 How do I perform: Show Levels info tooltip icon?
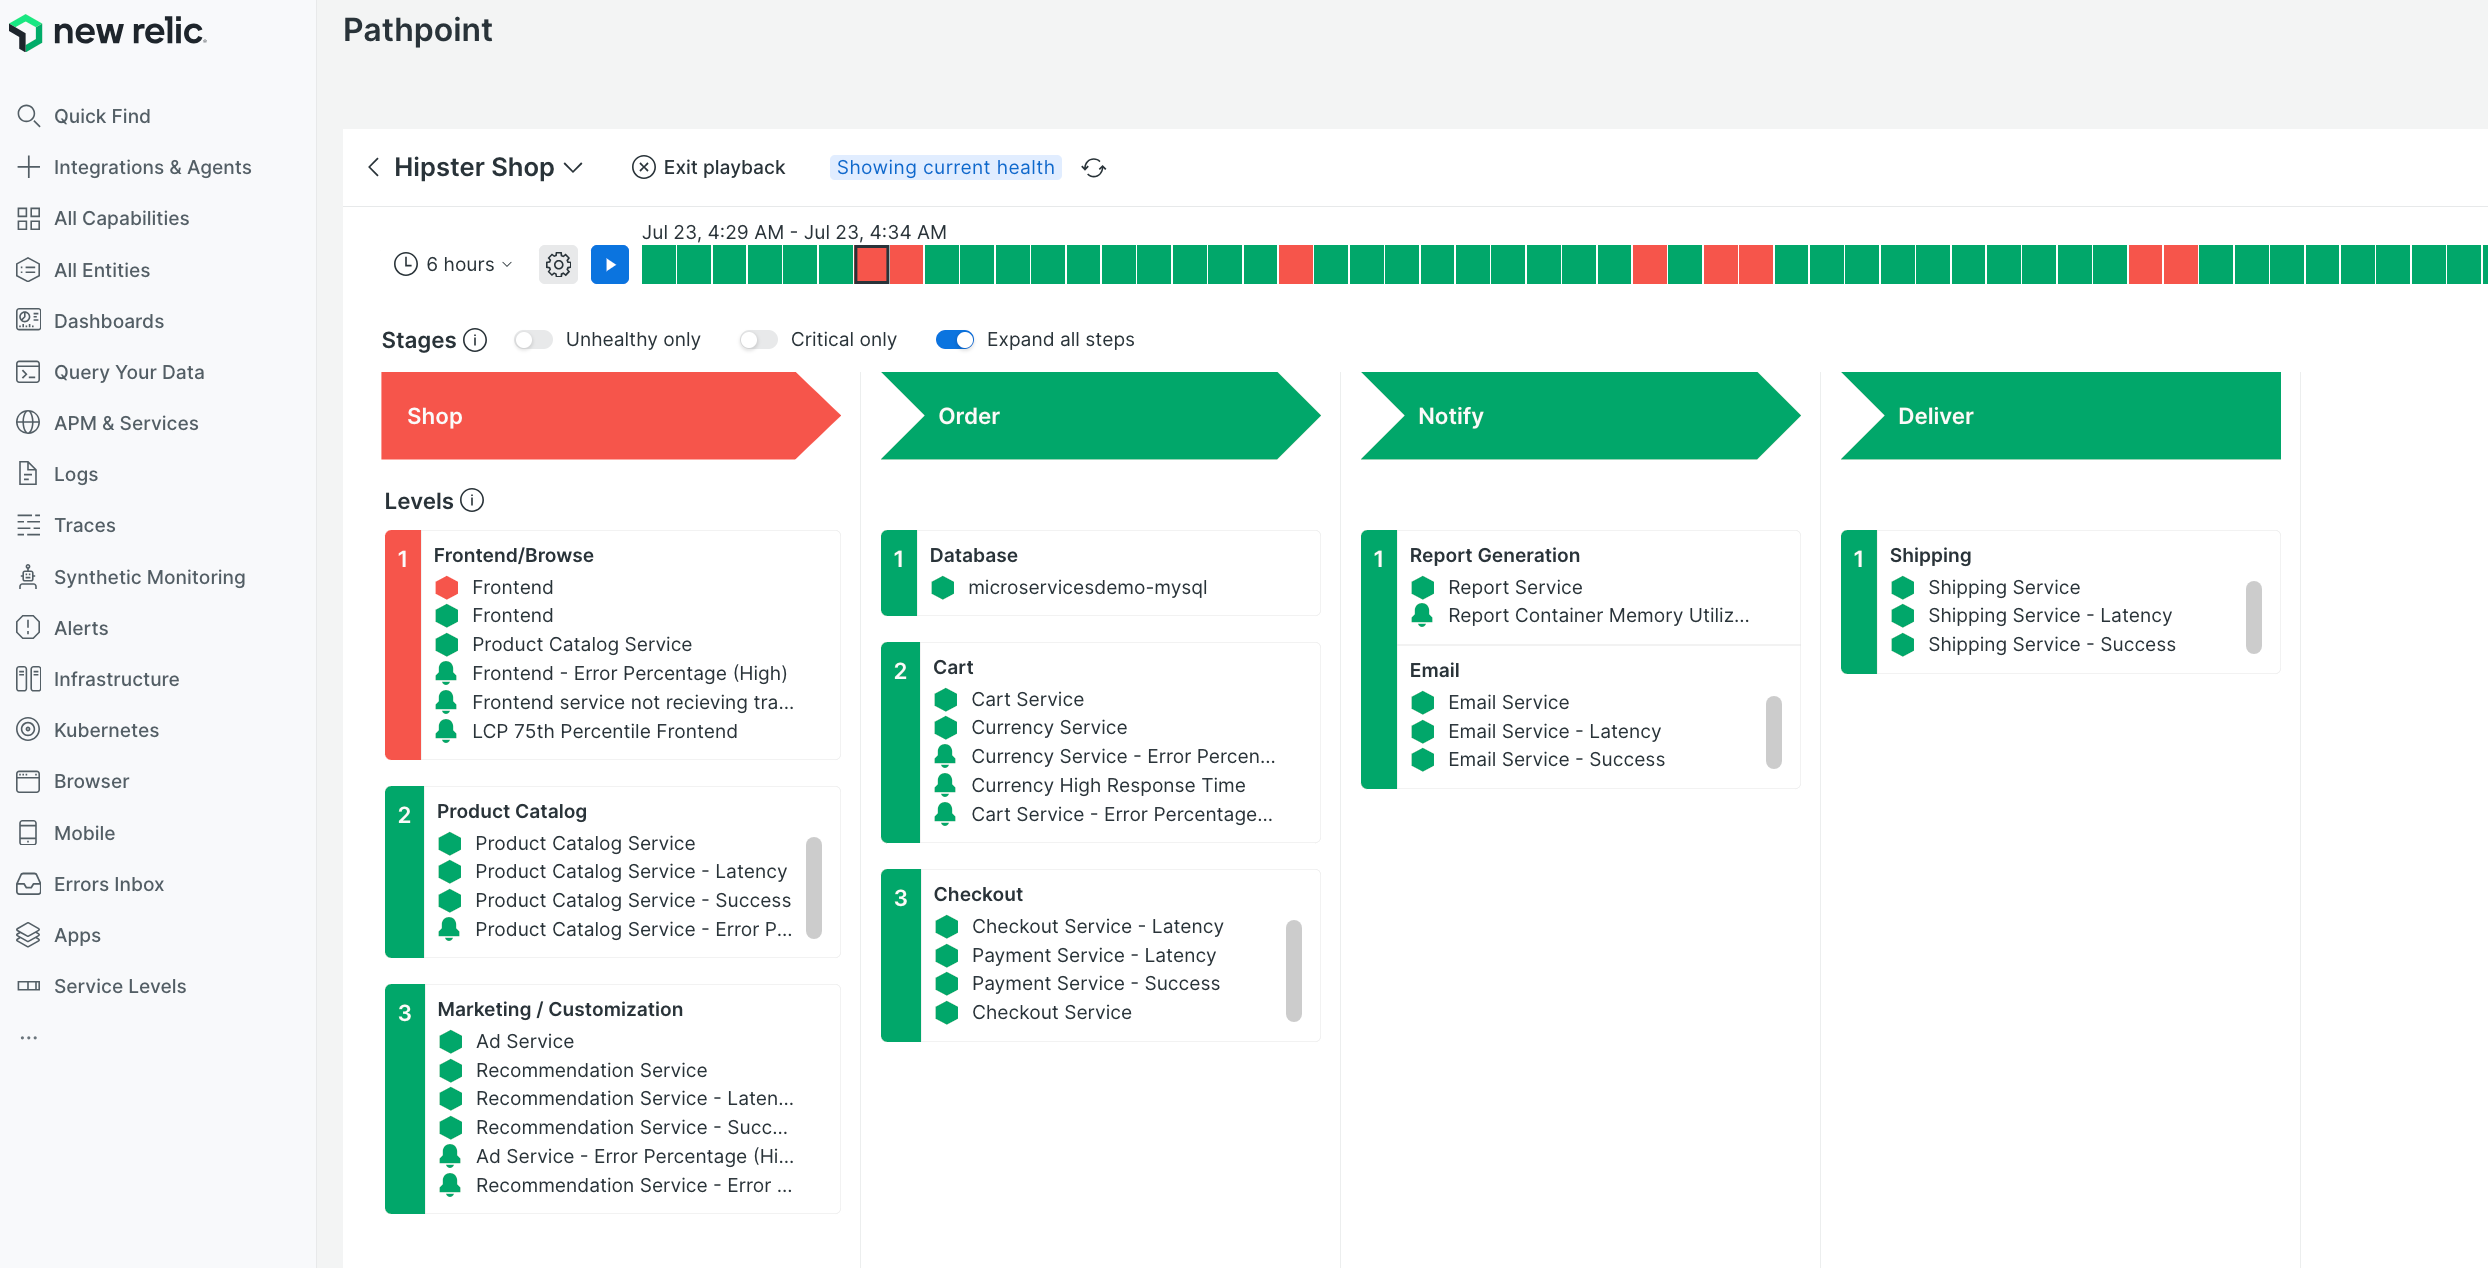[472, 500]
